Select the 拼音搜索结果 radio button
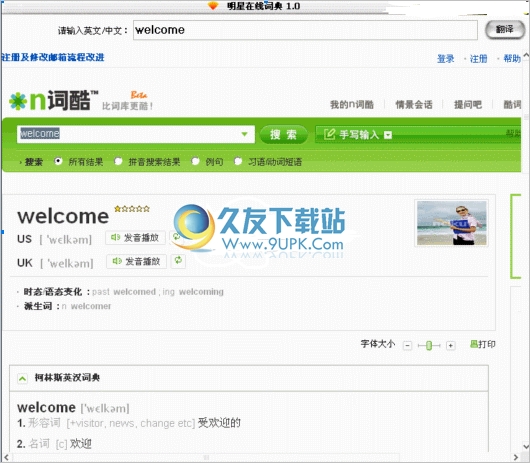The width and height of the screenshot is (530, 463). tap(118, 161)
